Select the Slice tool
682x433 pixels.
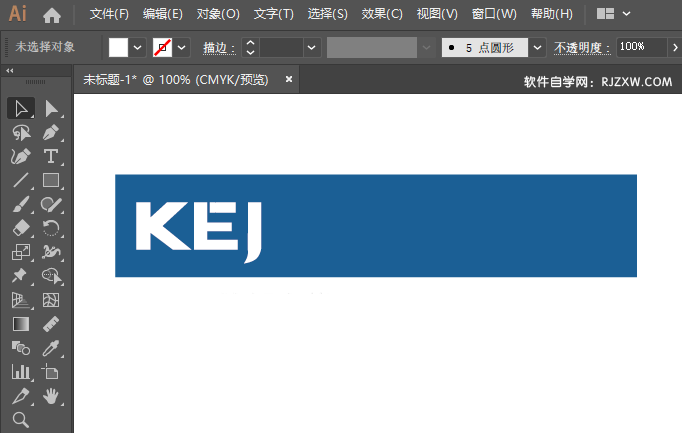coord(21,396)
